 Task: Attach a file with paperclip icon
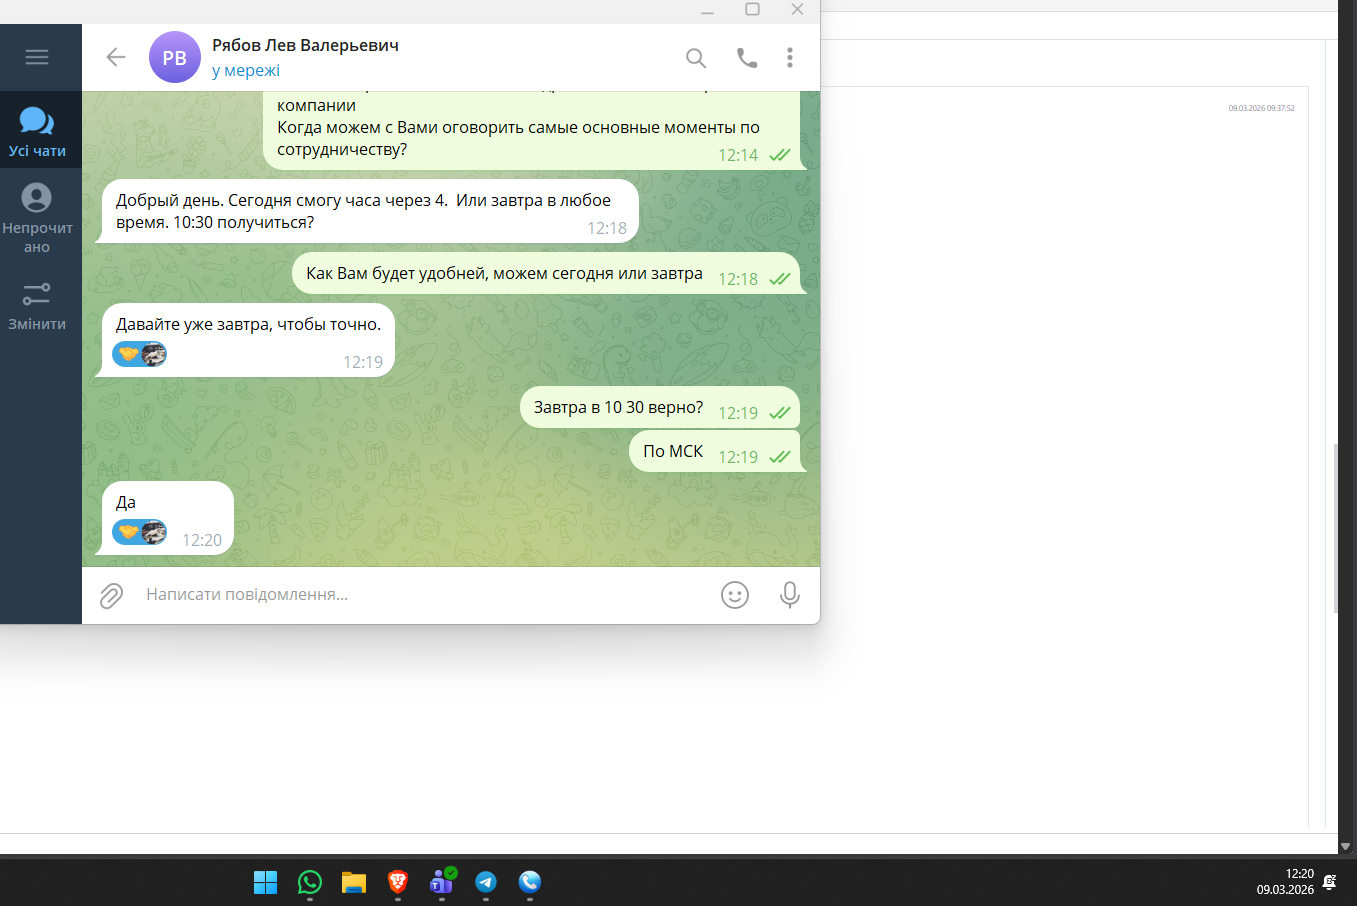pyautogui.click(x=111, y=596)
